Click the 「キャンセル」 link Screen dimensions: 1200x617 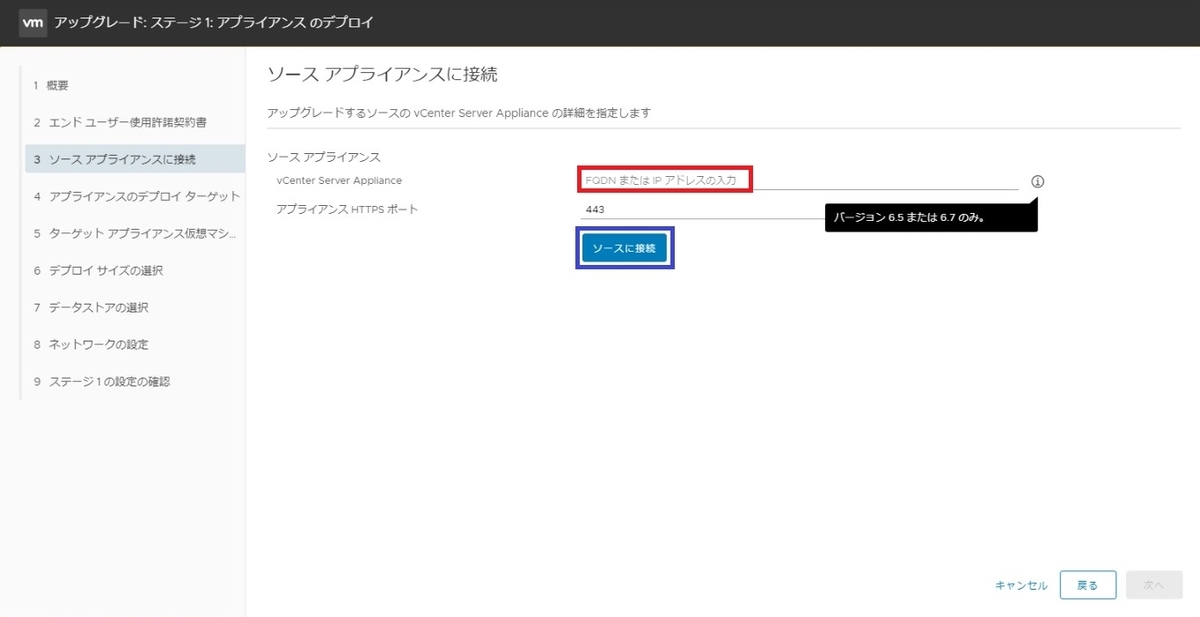tap(1020, 585)
